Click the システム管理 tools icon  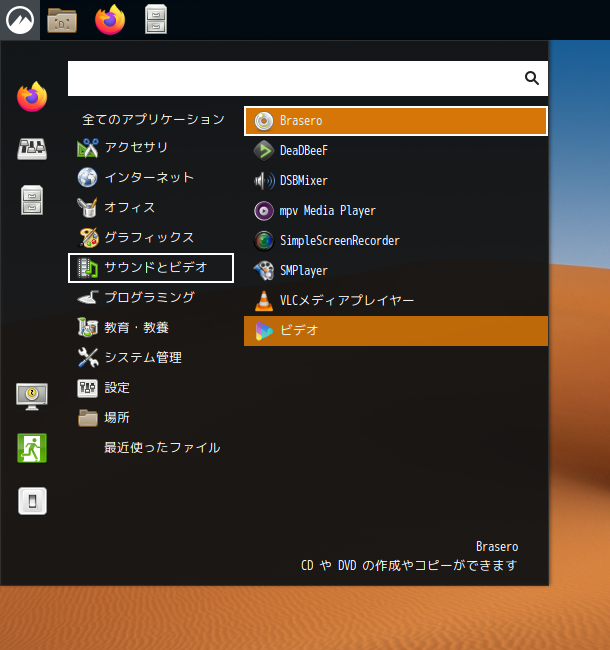click(88, 357)
